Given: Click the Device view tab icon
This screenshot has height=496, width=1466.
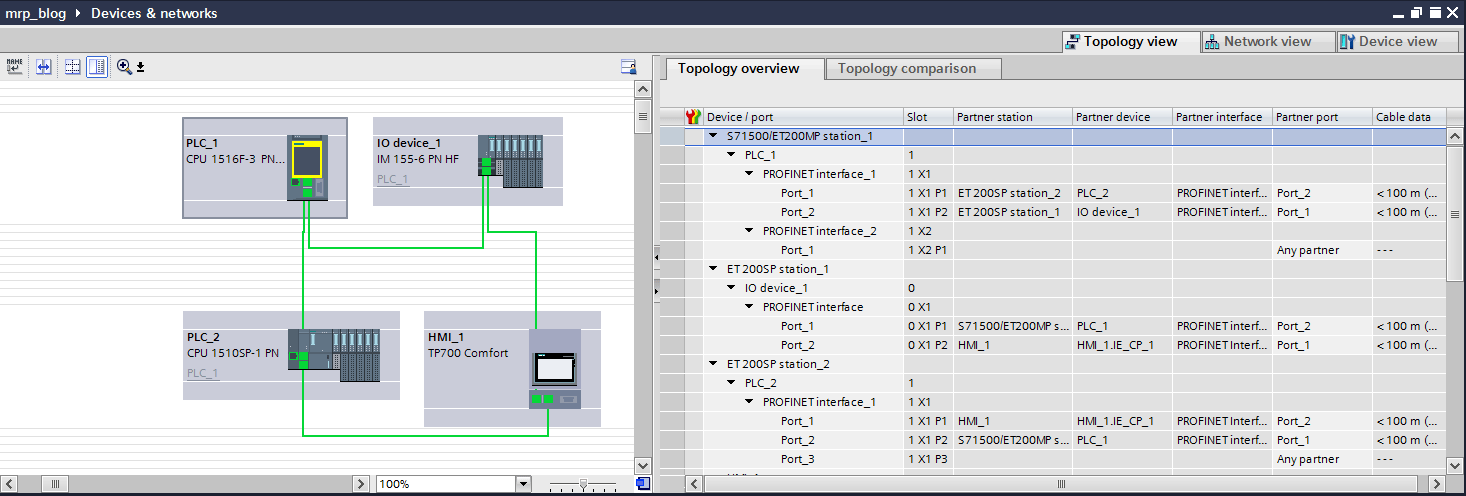Looking at the screenshot, I should click(1347, 42).
